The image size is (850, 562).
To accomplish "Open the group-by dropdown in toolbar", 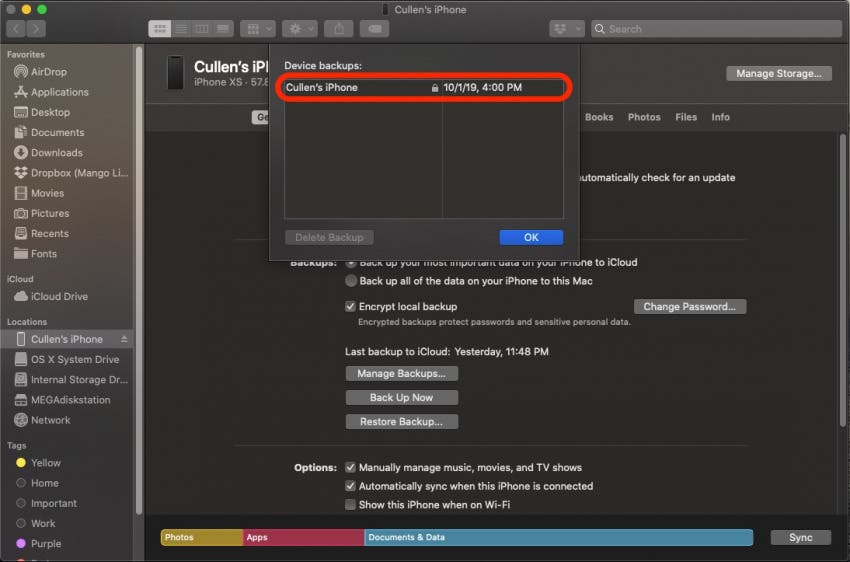I will [x=258, y=29].
